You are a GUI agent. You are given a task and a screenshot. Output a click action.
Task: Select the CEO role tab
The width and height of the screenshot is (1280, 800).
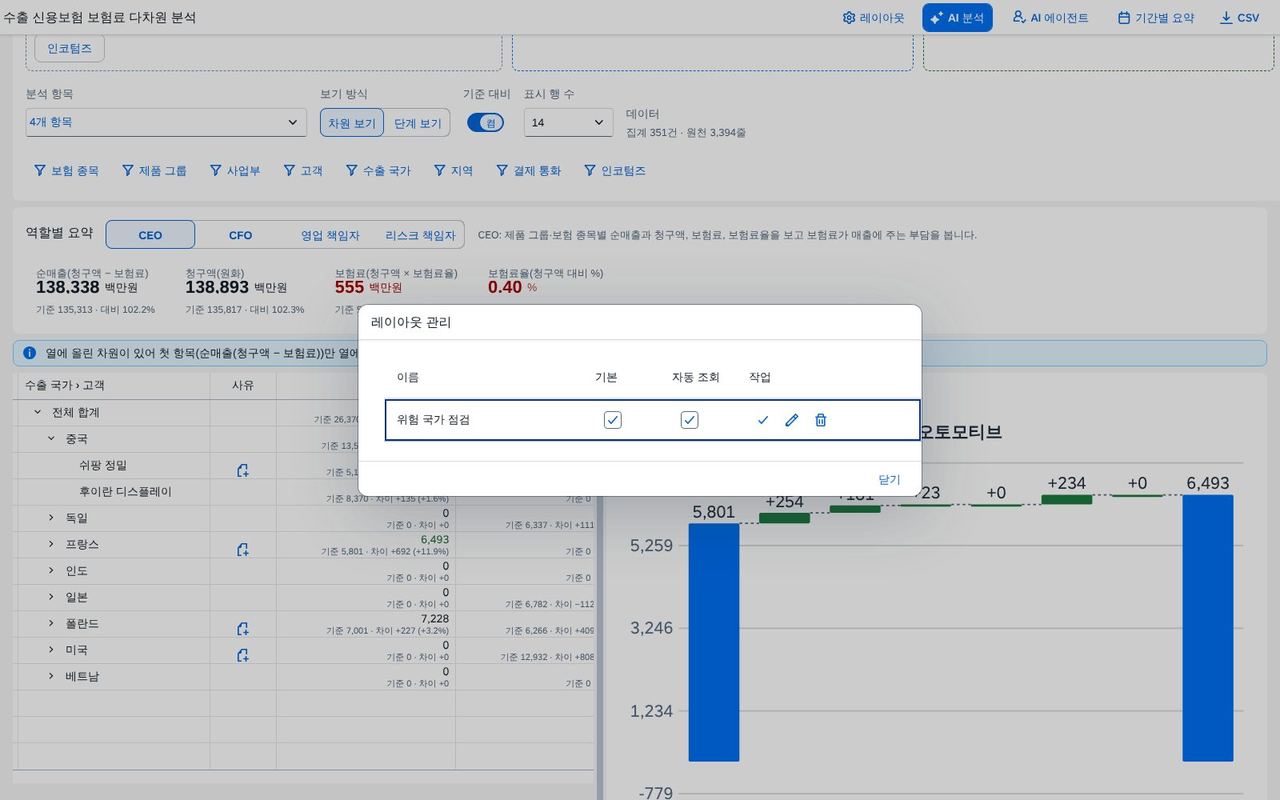point(150,235)
